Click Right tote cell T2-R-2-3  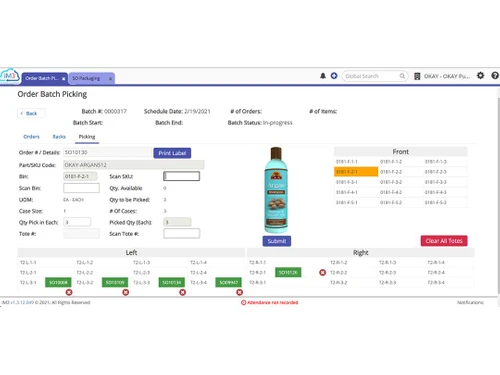(x=387, y=273)
